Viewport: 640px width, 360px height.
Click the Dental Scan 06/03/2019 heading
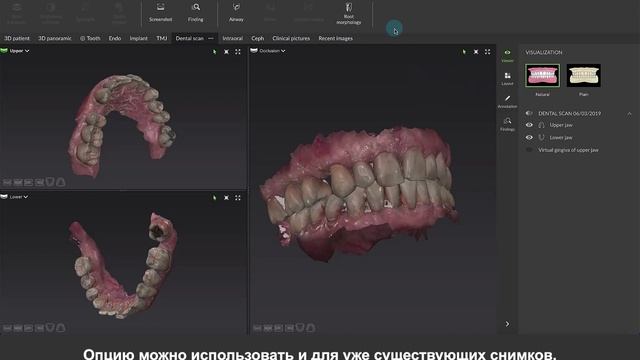(x=569, y=113)
